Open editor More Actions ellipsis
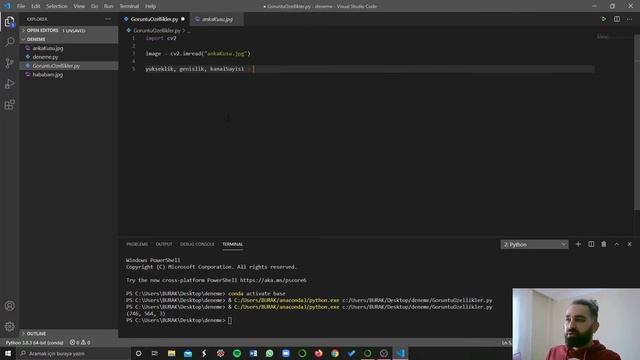 point(629,19)
